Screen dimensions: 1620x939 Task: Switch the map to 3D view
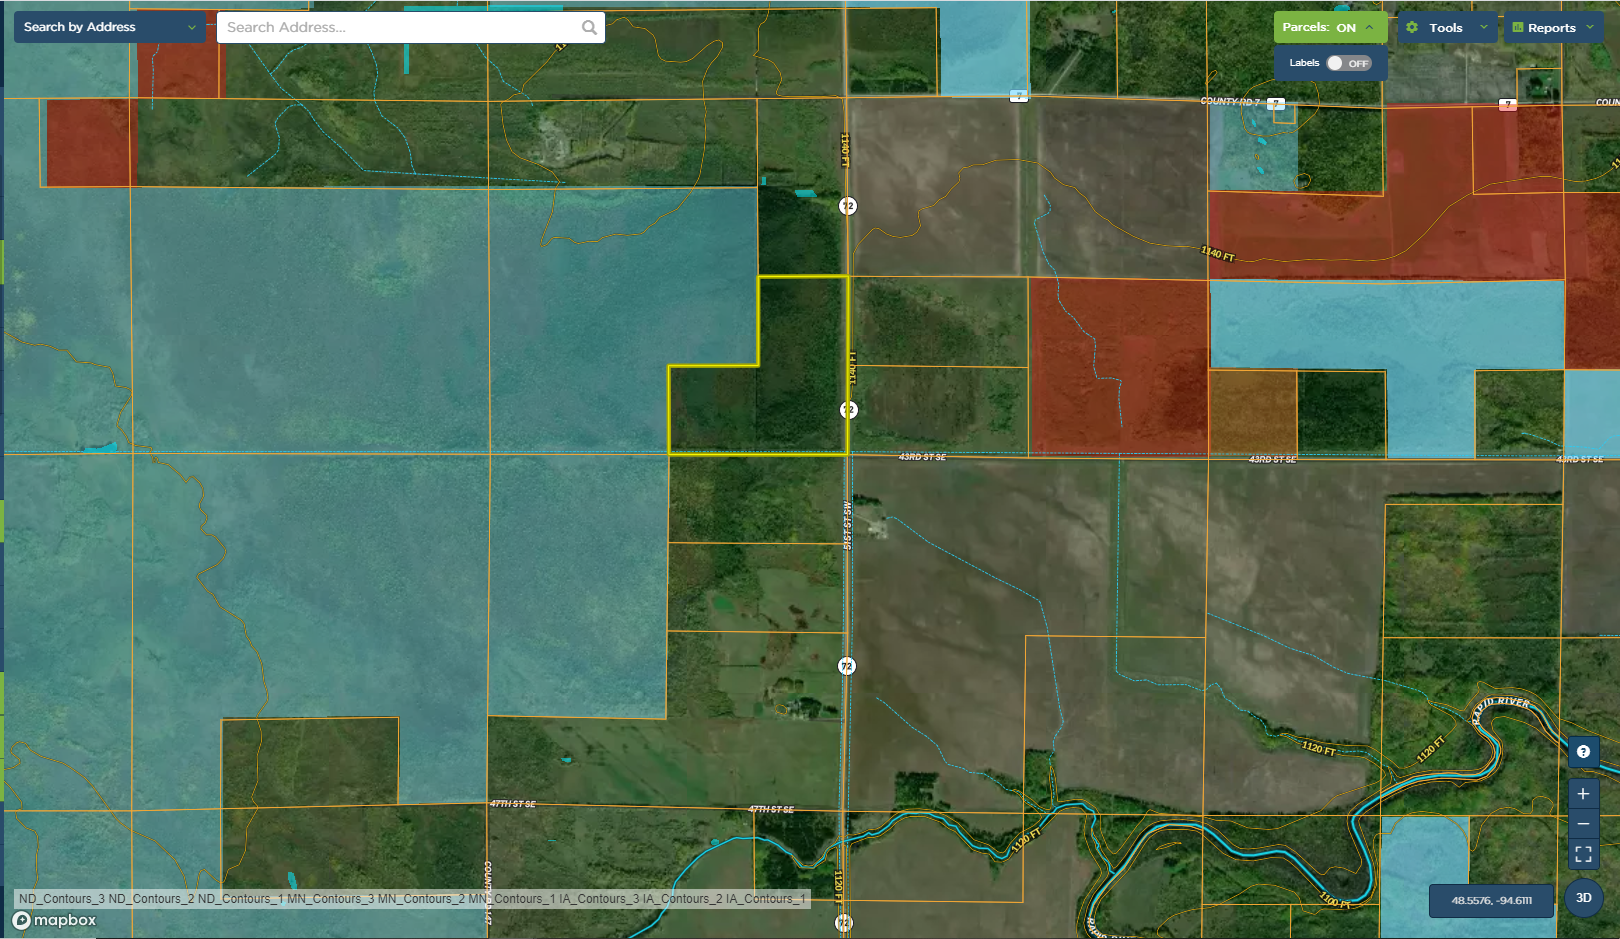[1584, 898]
